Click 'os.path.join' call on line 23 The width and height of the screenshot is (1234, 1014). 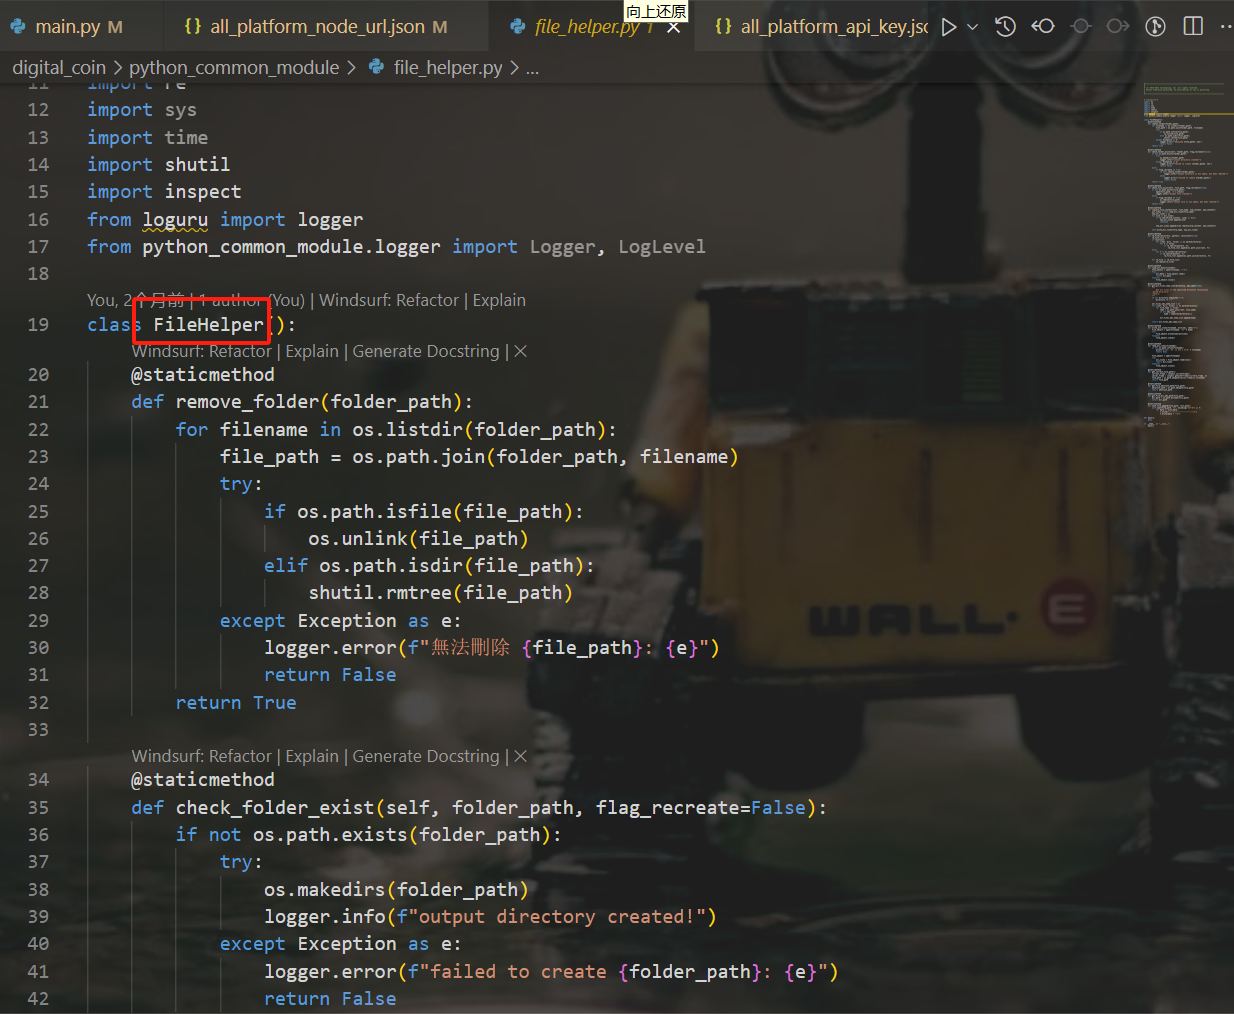point(419,456)
